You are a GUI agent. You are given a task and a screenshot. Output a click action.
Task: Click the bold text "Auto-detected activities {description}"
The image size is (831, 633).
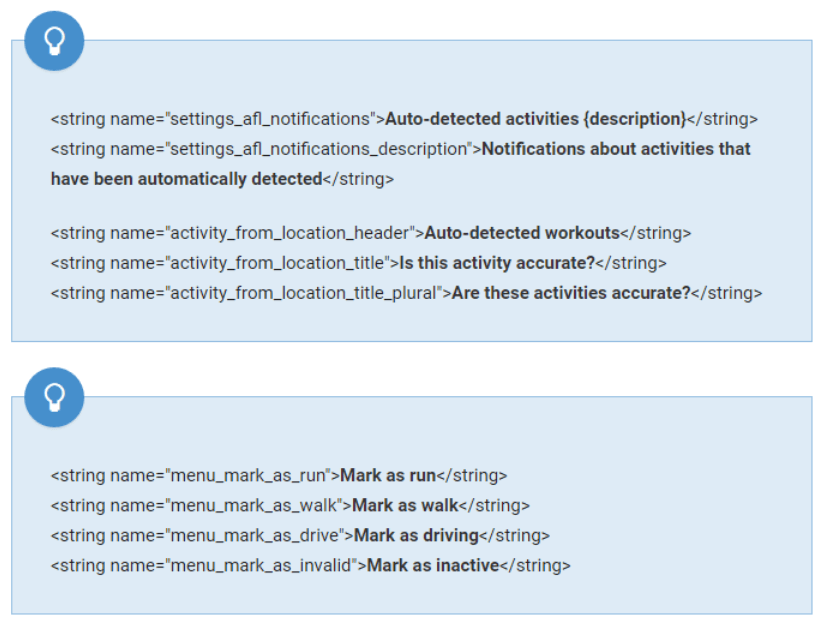[x=535, y=119]
